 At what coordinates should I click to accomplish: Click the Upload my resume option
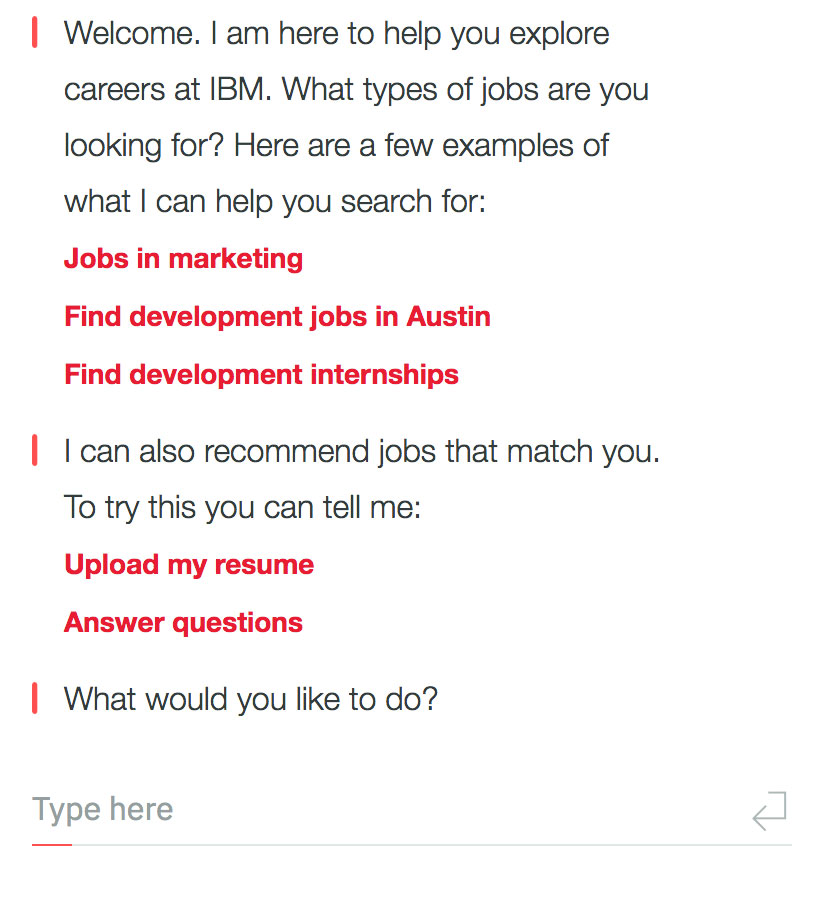pyautogui.click(x=189, y=565)
